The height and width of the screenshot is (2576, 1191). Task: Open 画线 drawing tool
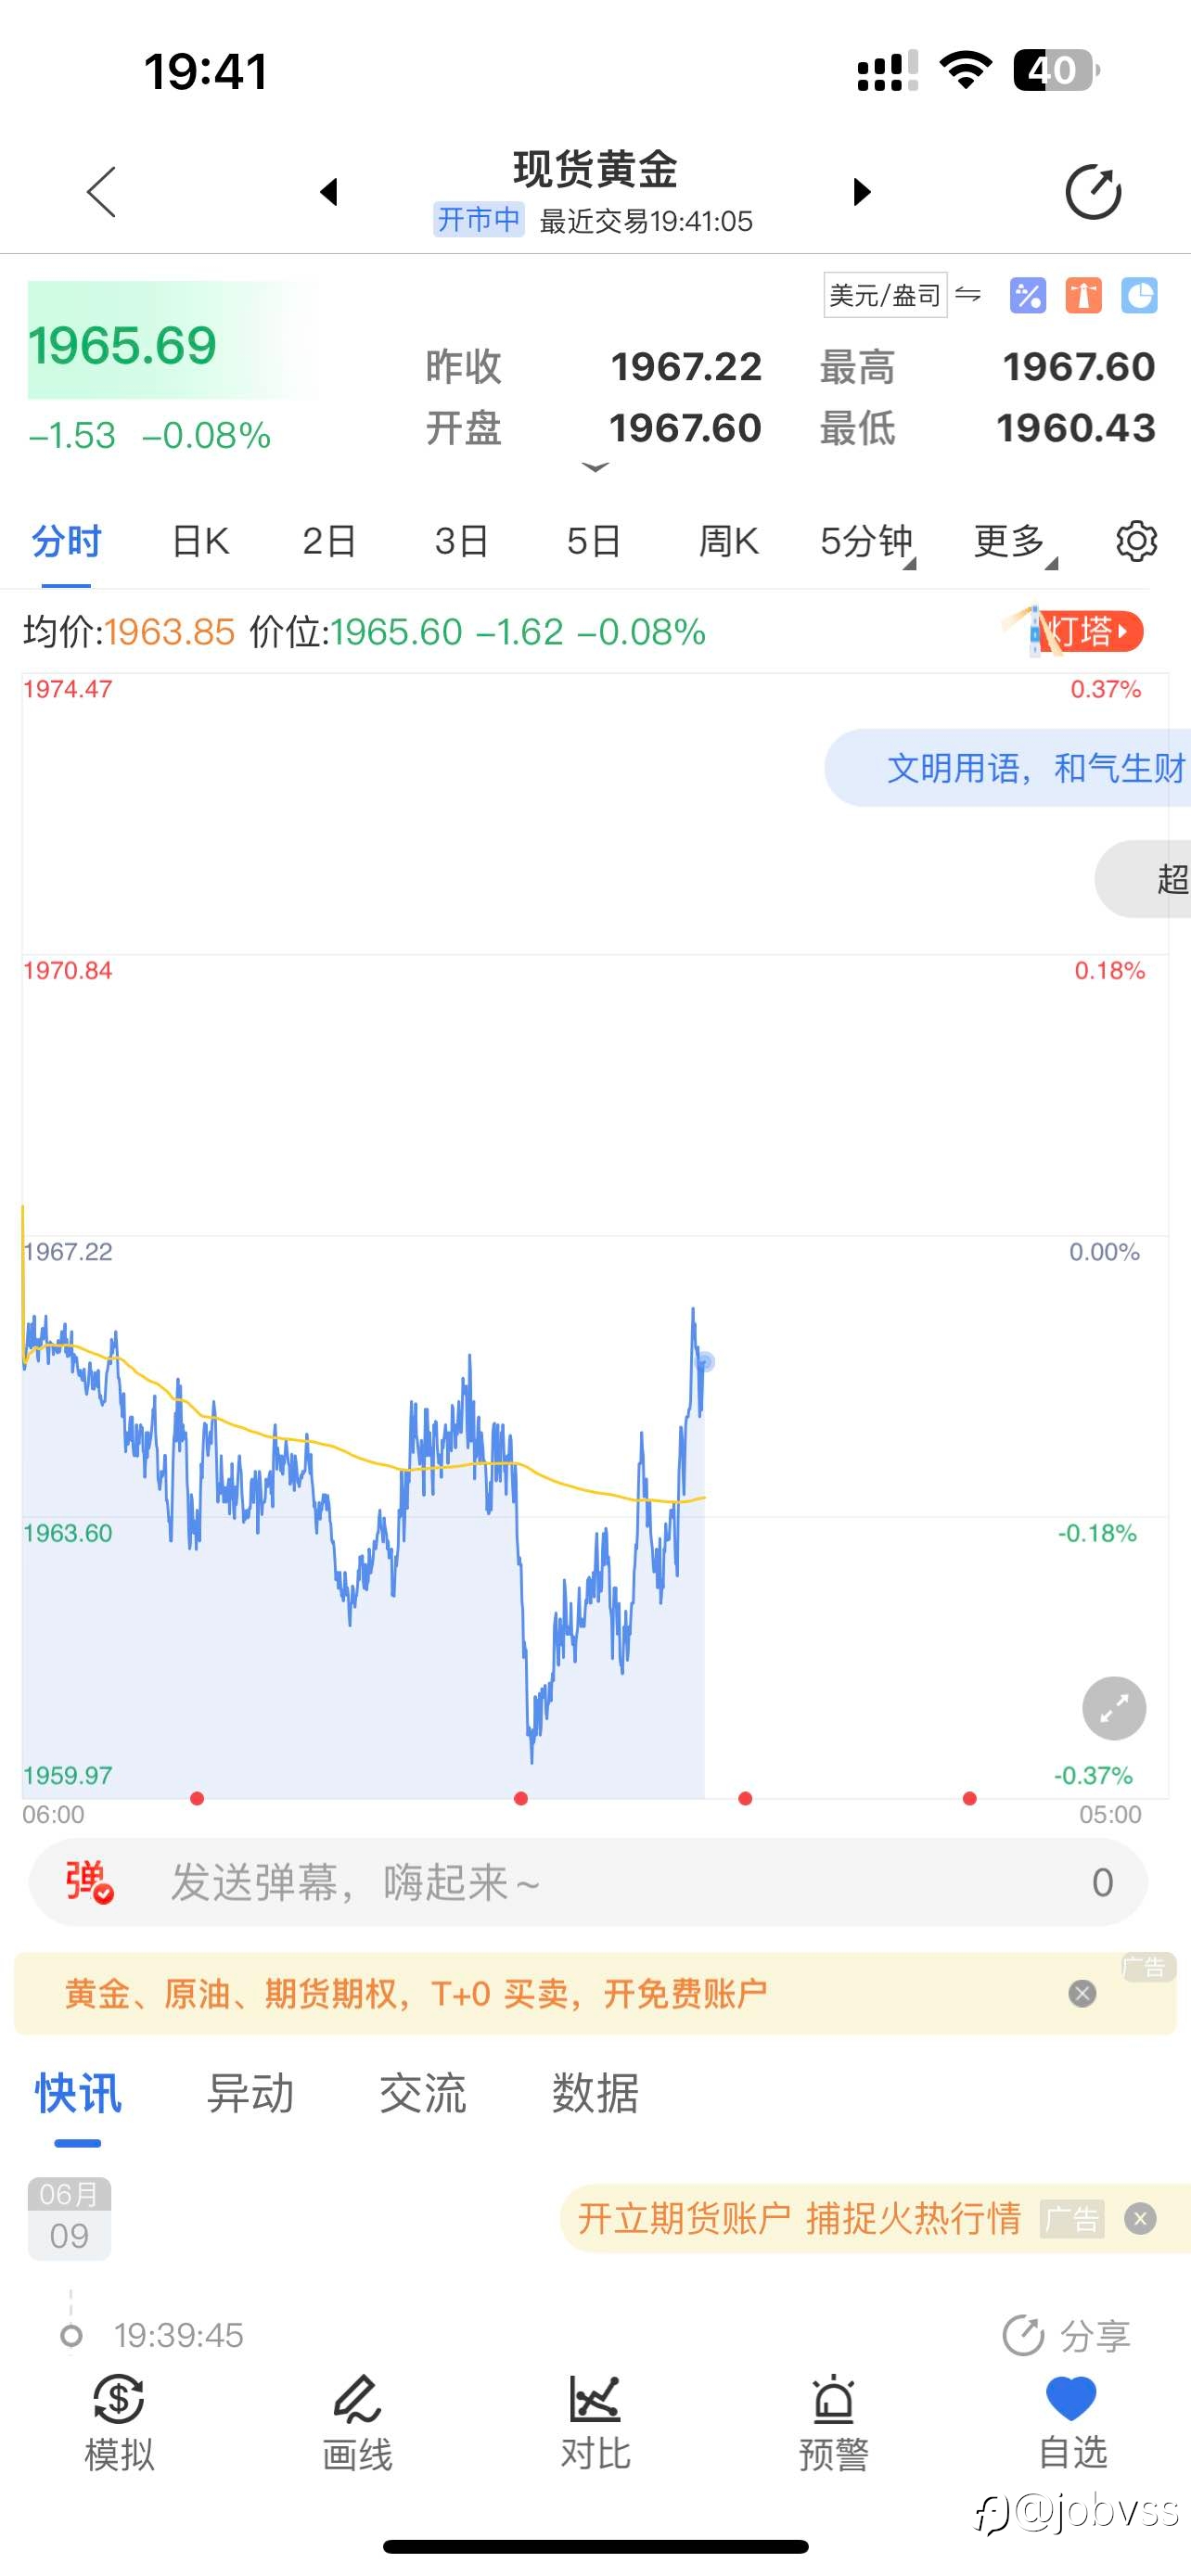[x=357, y=2424]
